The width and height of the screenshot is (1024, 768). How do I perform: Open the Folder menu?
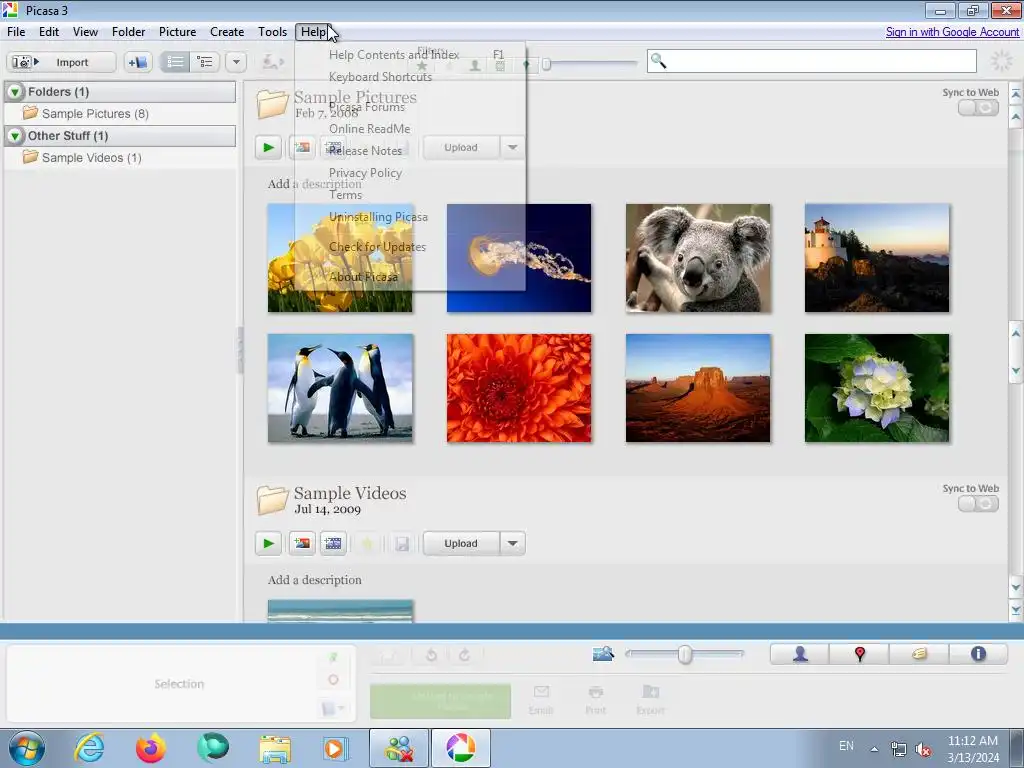[129, 31]
